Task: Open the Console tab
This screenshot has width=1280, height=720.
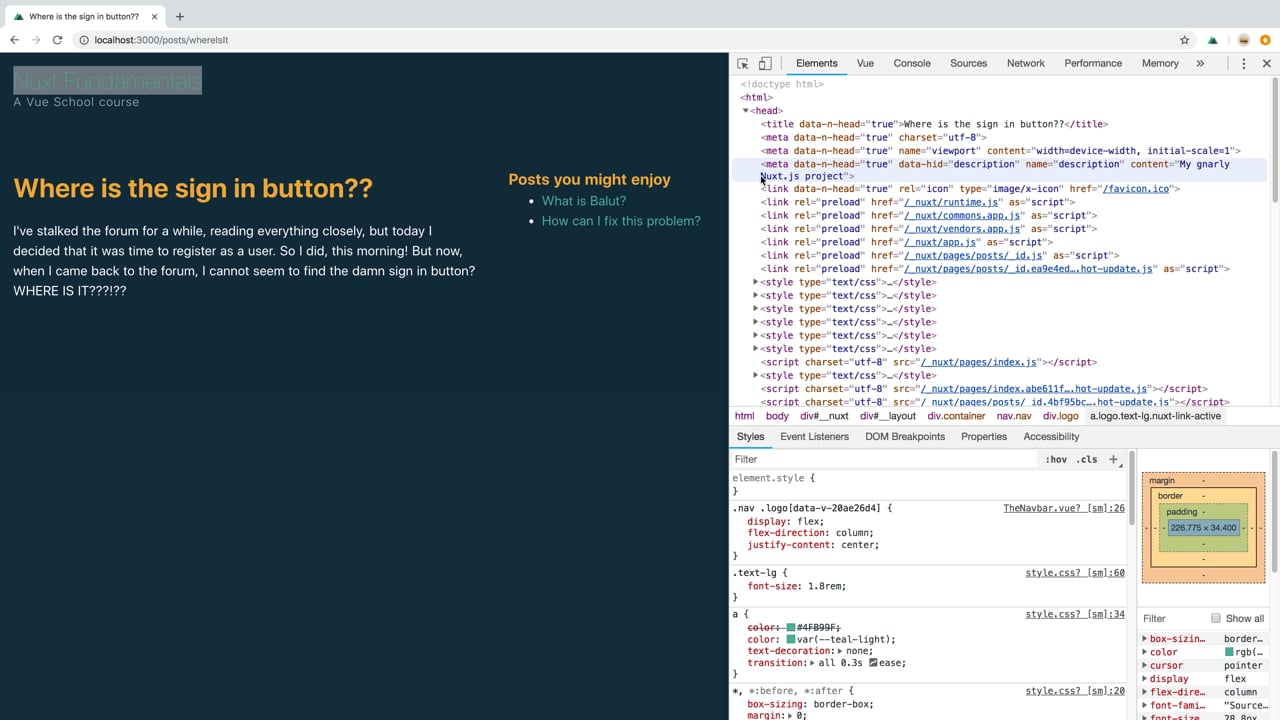Action: coord(912,63)
